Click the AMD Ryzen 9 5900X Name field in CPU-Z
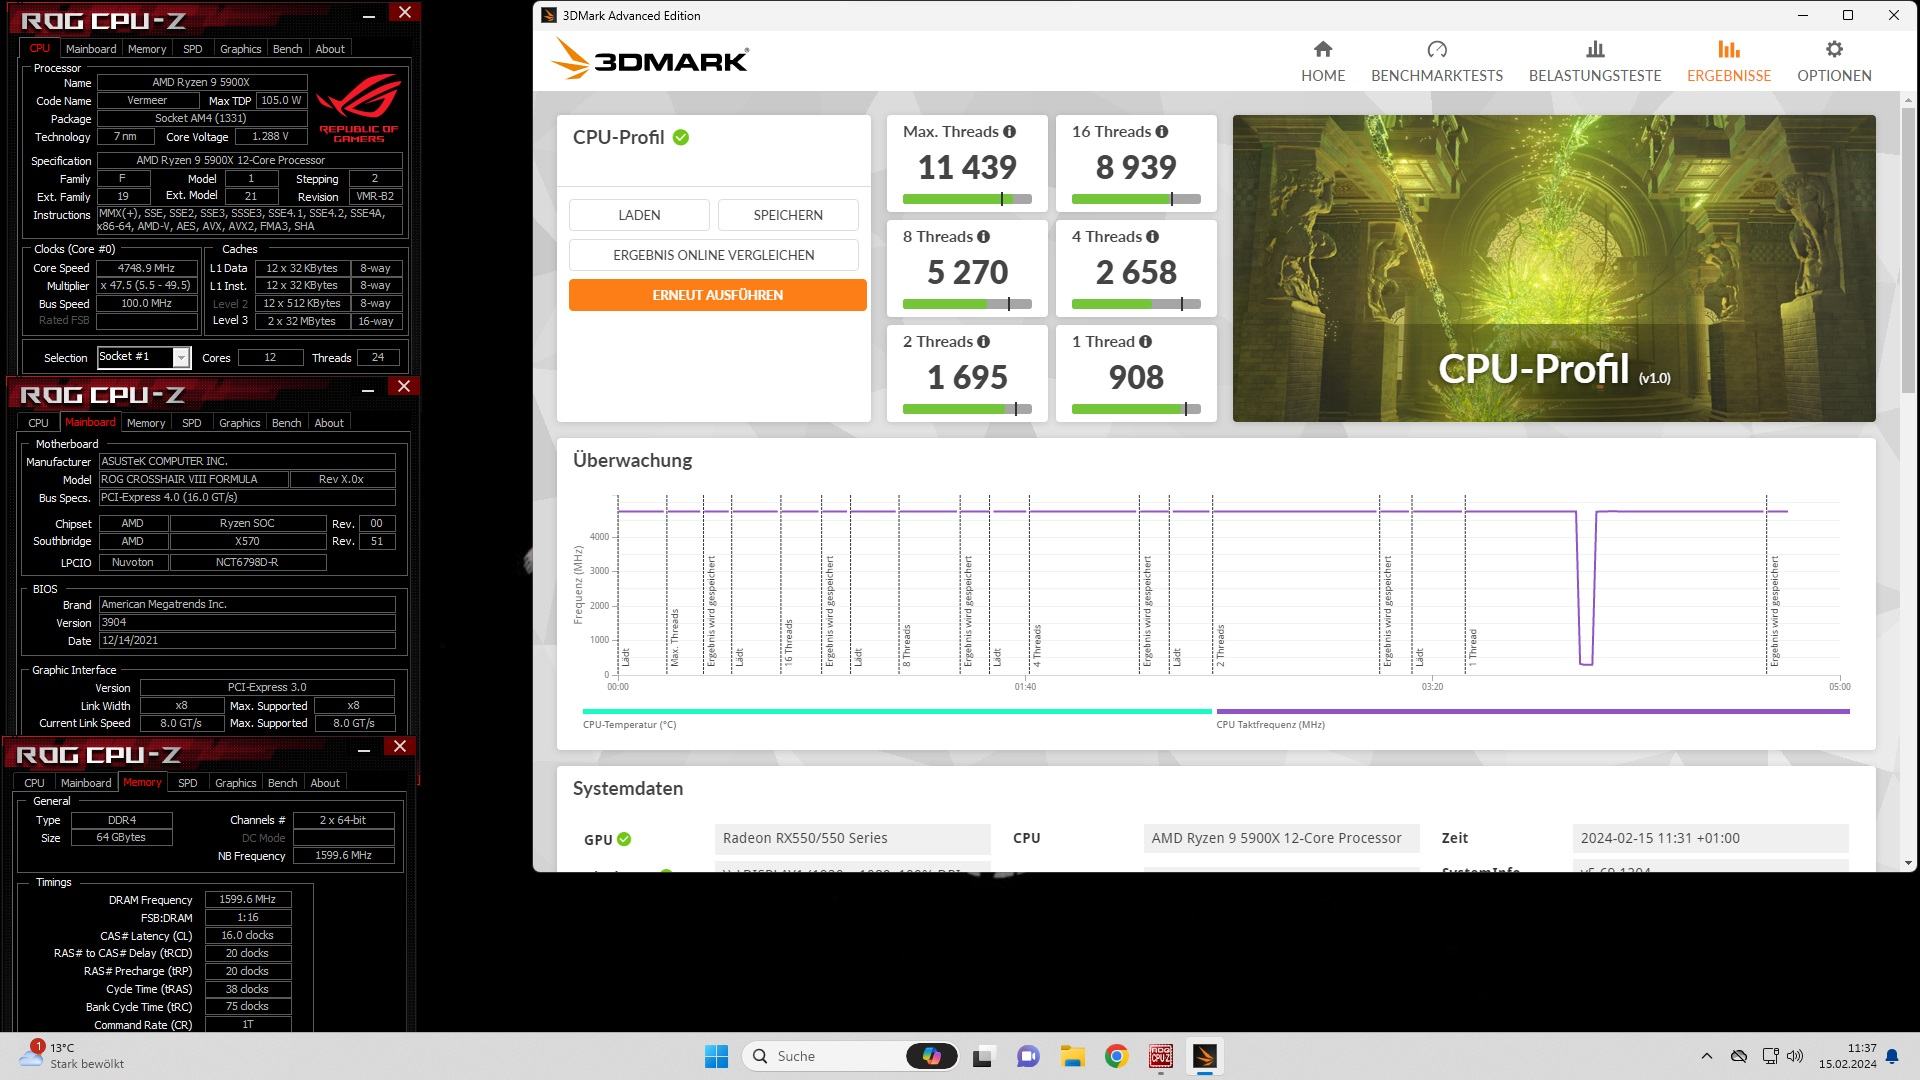Image resolution: width=1920 pixels, height=1080 pixels. 201,83
